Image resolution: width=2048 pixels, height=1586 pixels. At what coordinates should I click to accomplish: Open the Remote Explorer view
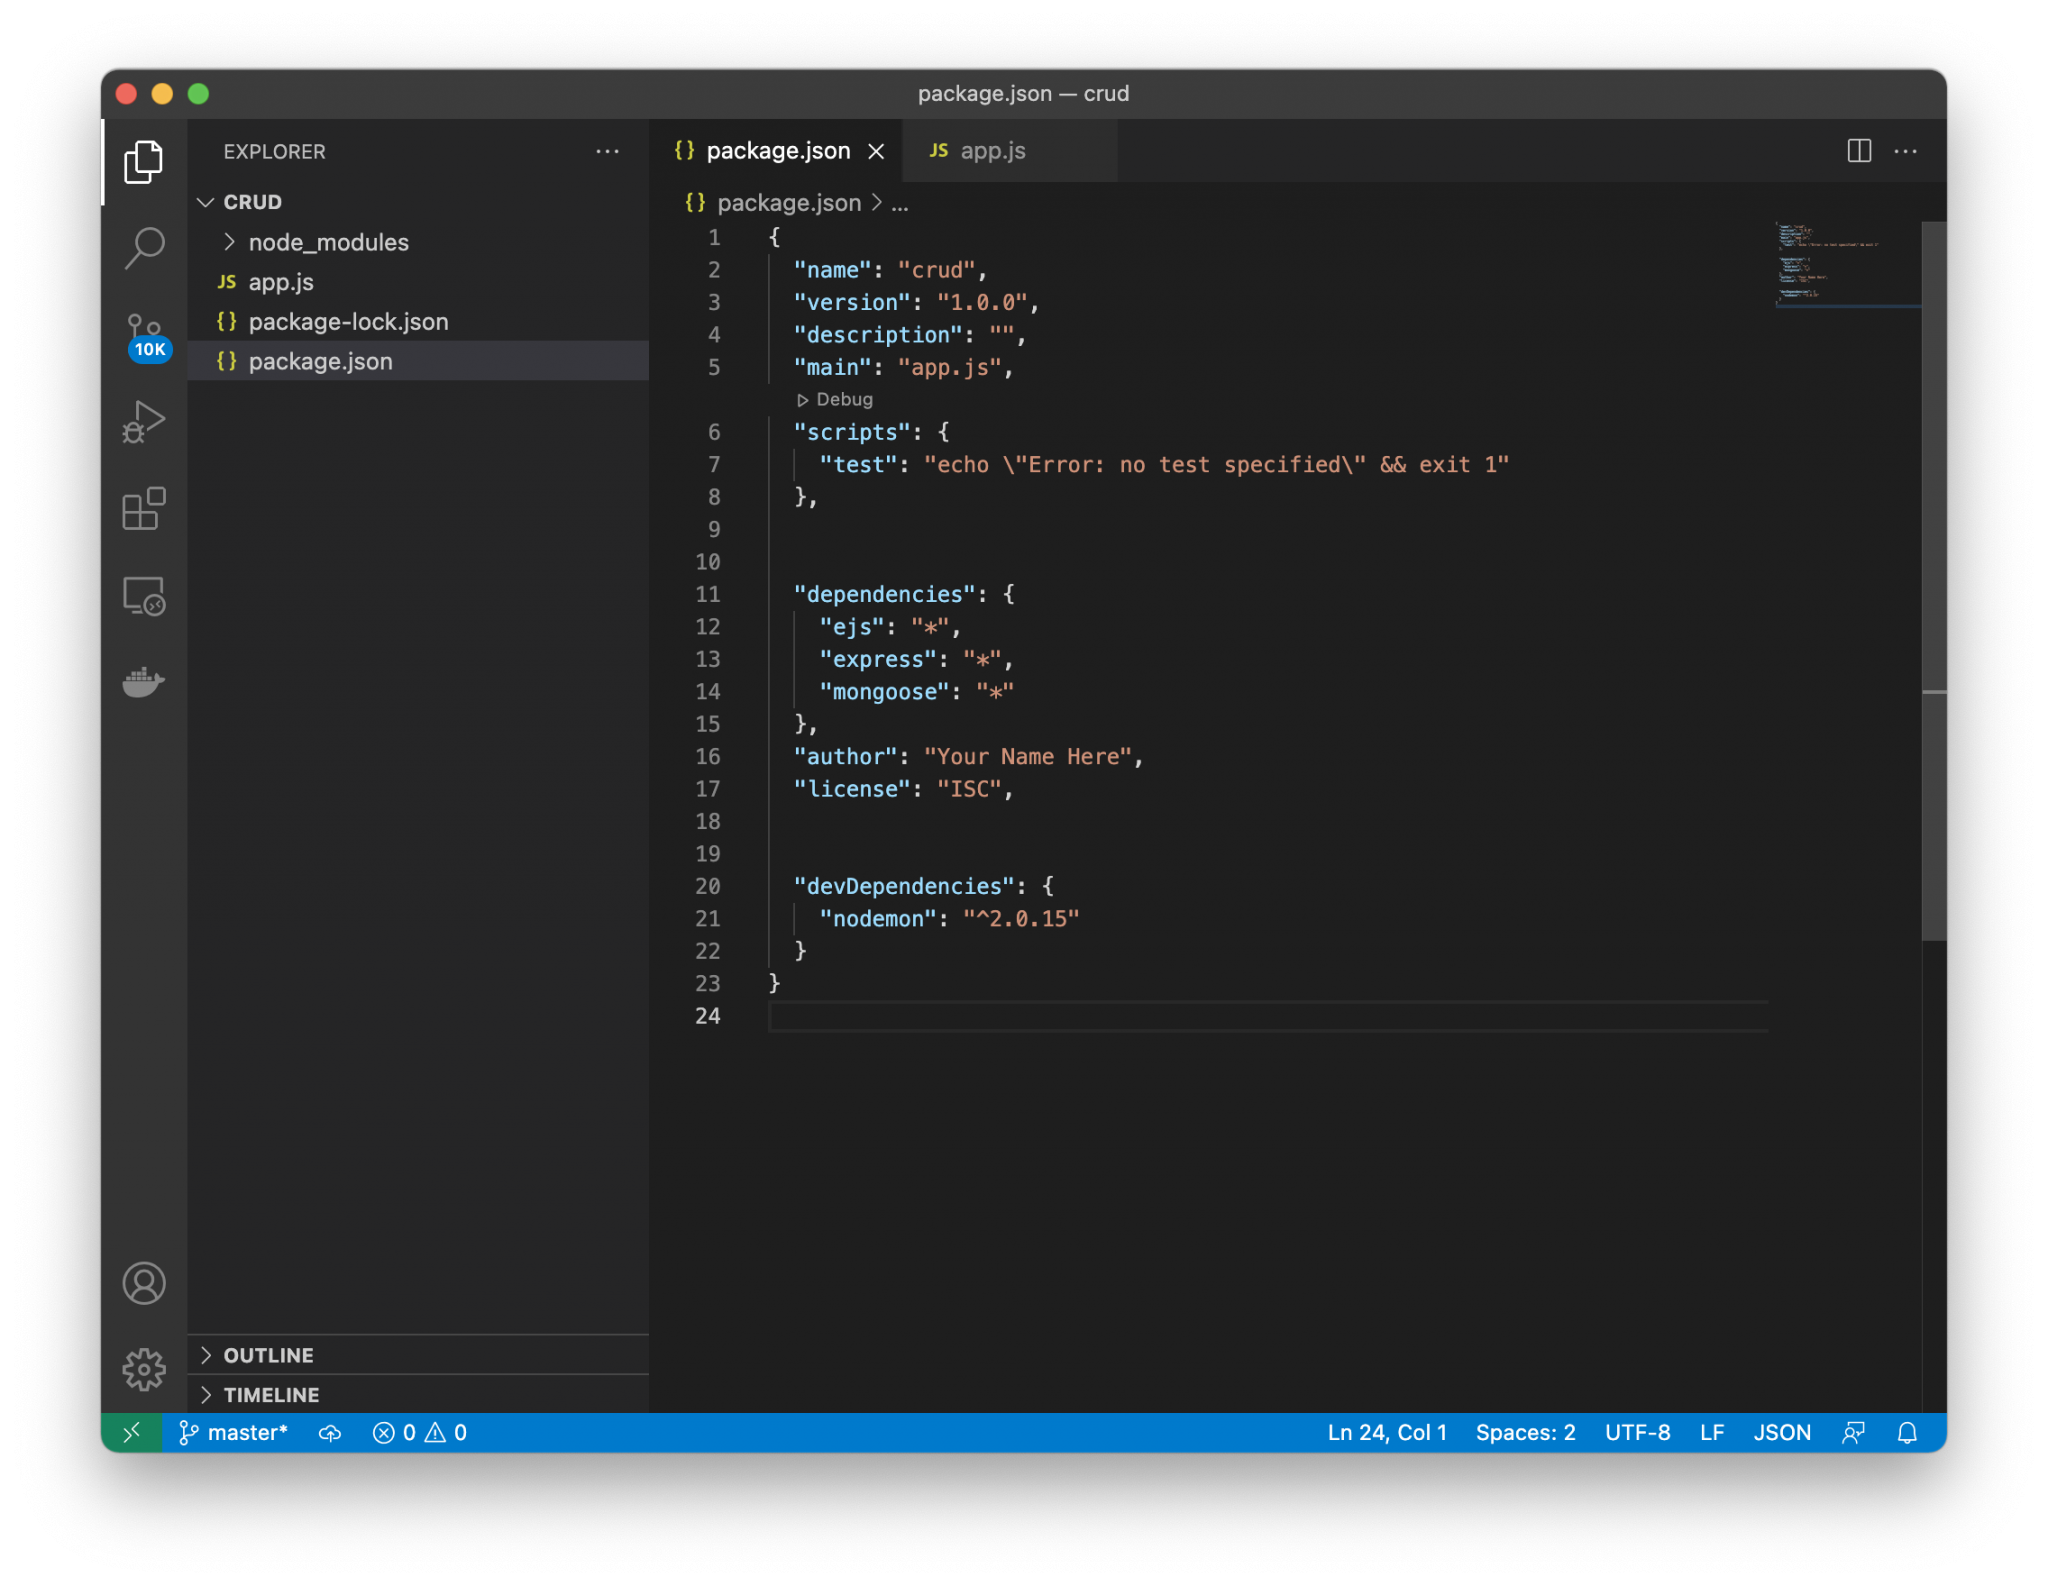(144, 595)
